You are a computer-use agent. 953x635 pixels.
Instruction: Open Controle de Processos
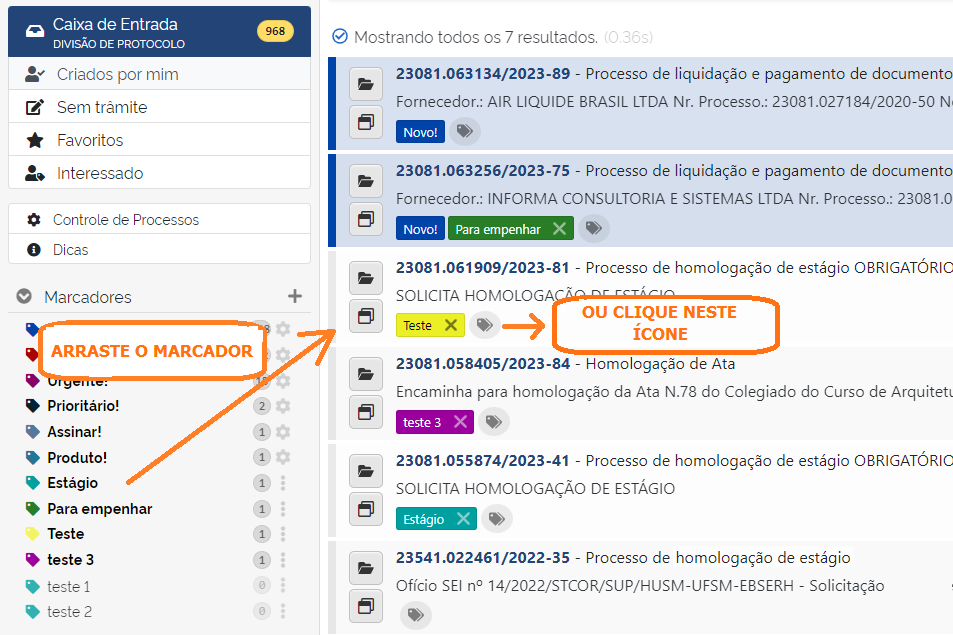pos(125,220)
